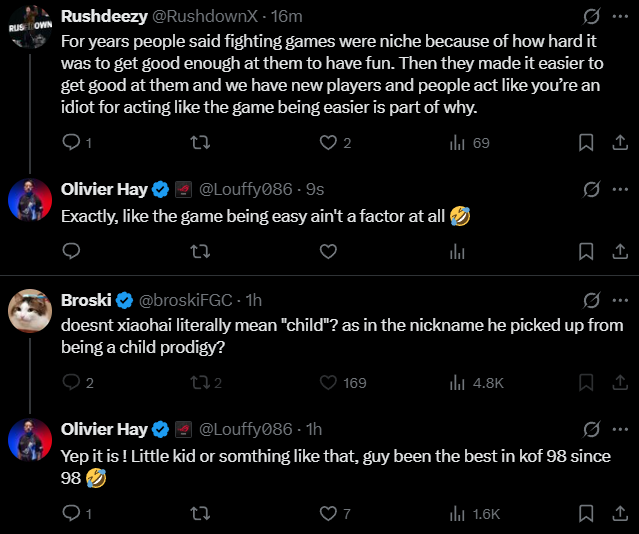Share Rushdeezy's tweet
The width and height of the screenshot is (639, 534).
tap(619, 143)
